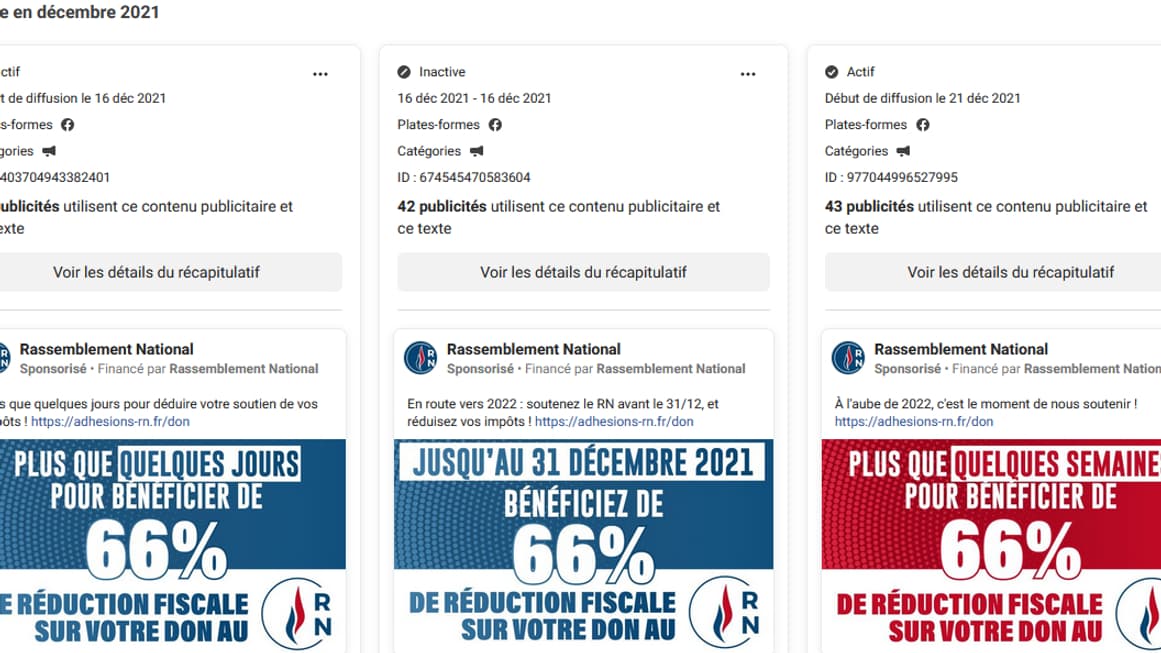1161x653 pixels.
Task: Click Facebook platform icon in middle card
Action: coord(495,125)
